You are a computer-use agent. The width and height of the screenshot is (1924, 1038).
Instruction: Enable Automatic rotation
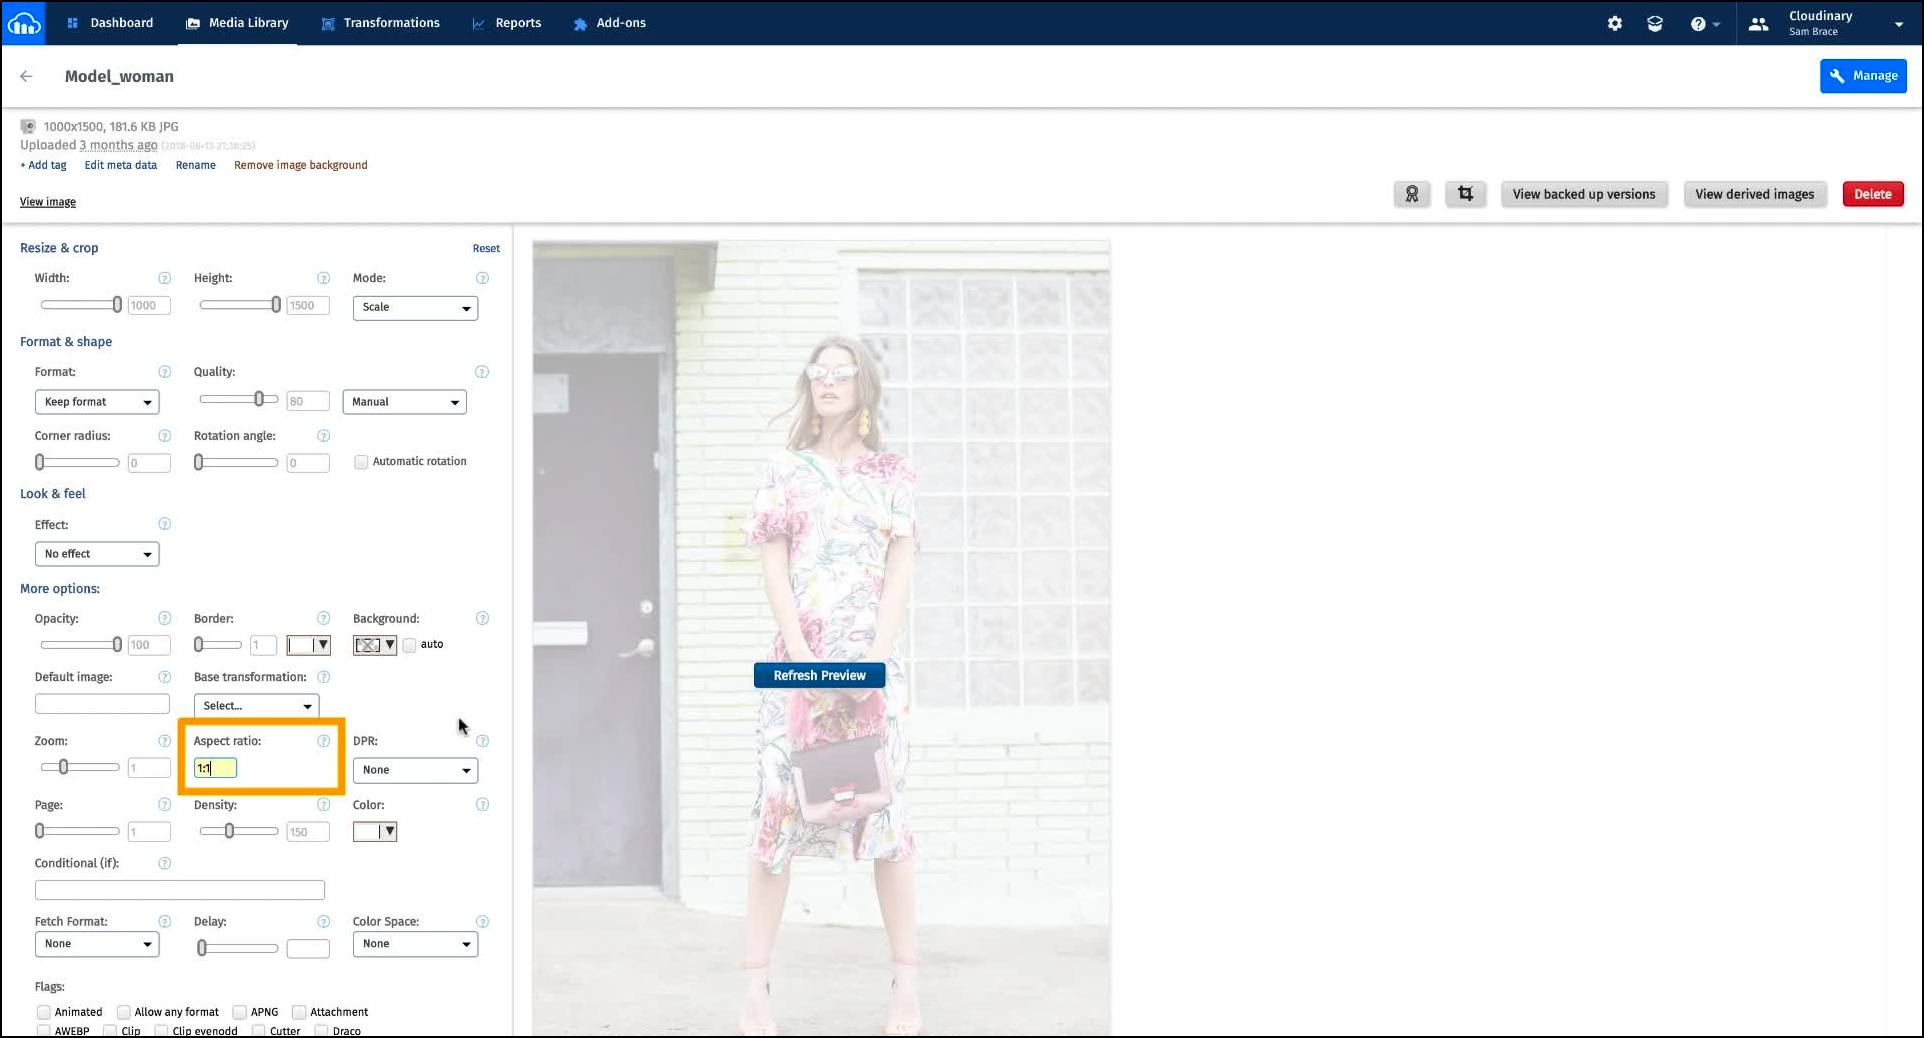(361, 461)
